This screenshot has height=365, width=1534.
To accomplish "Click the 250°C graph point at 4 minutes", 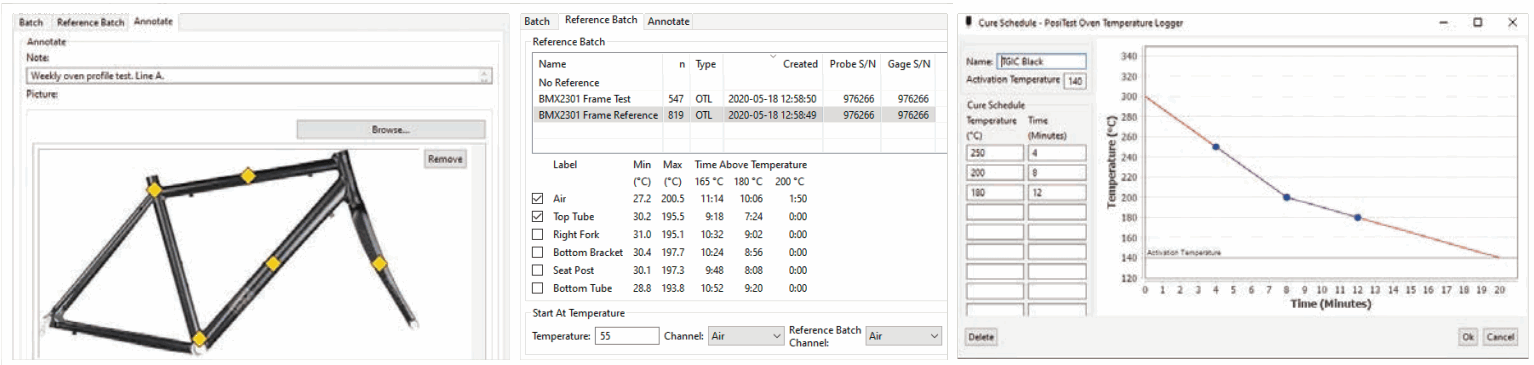I will point(1216,147).
